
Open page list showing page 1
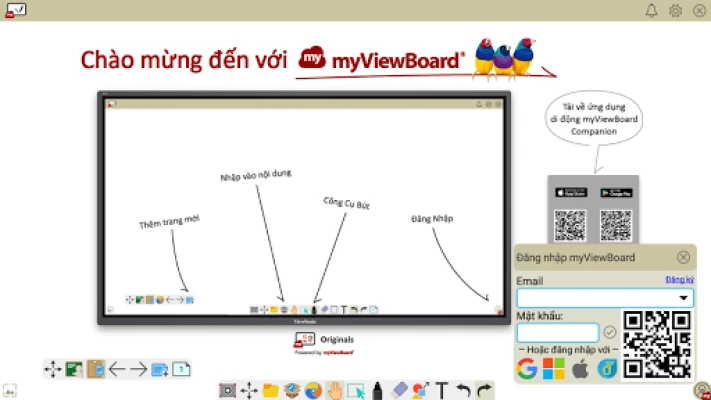(181, 369)
